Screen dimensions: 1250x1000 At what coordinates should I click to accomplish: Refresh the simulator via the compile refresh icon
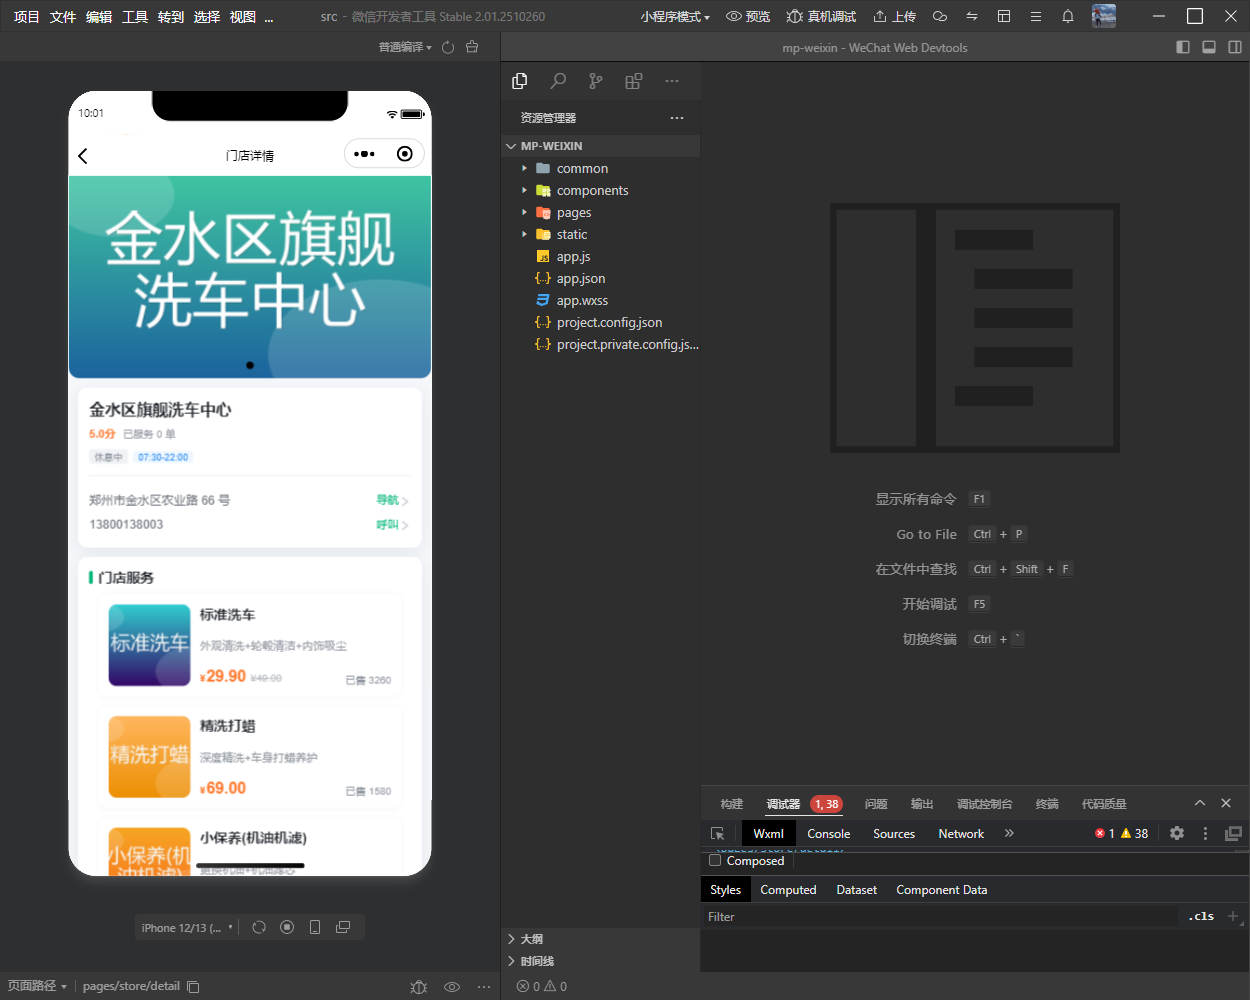(448, 47)
